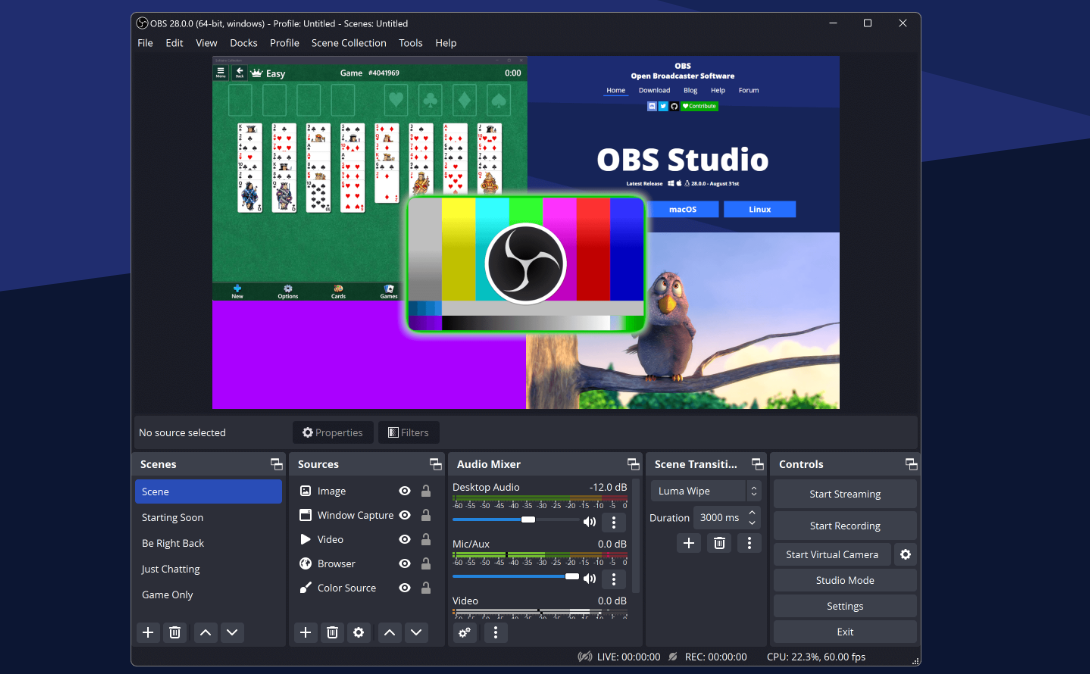The width and height of the screenshot is (1090, 674).
Task: Remove selected scene with trash icon
Action: click(x=175, y=632)
